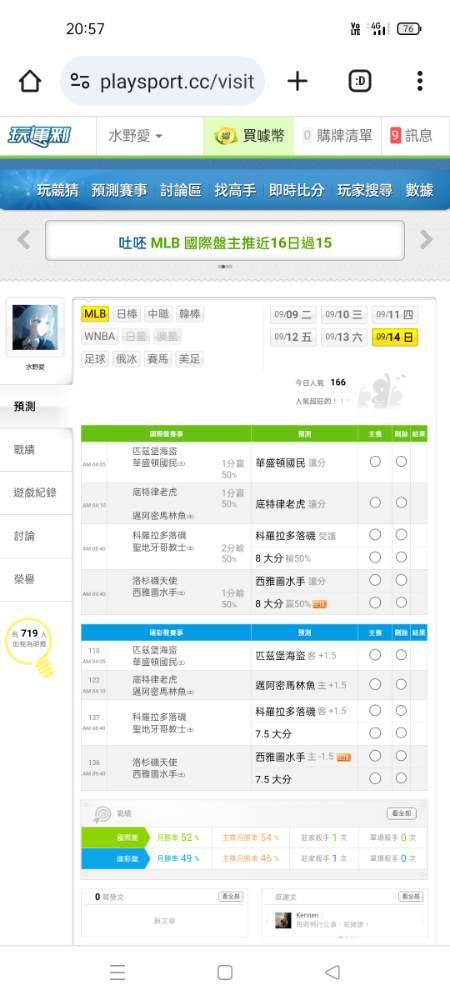Click the 吐呸 MLB 國際盤主推 banner link

click(x=225, y=242)
